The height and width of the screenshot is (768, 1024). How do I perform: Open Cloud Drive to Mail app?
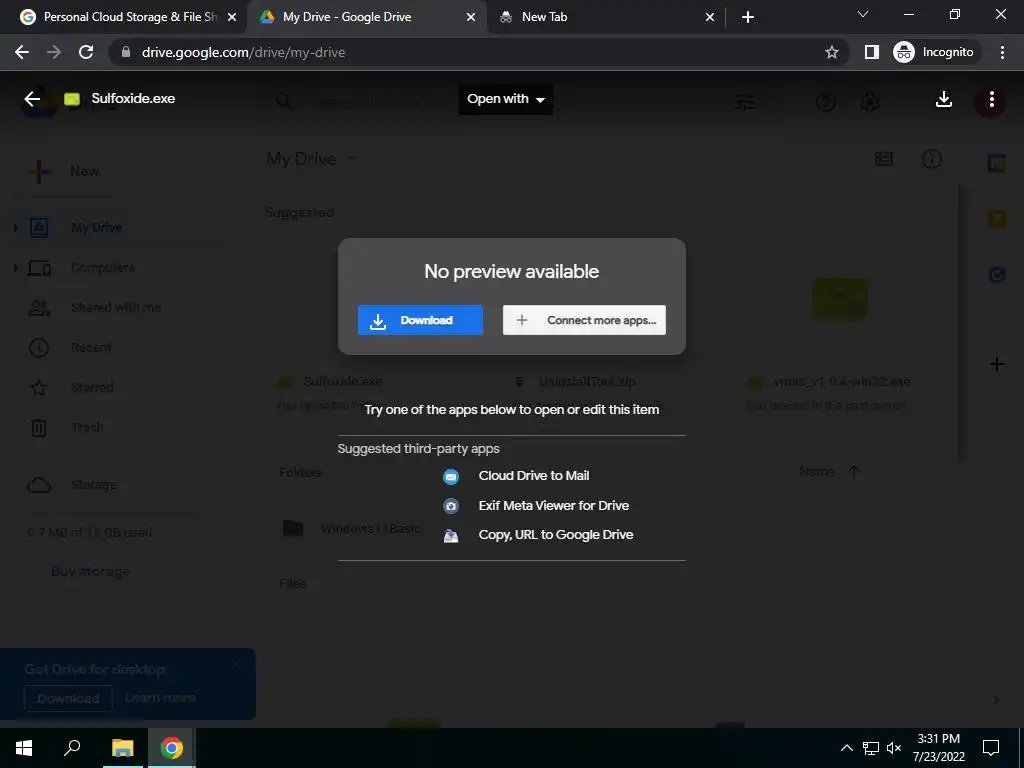click(x=534, y=475)
